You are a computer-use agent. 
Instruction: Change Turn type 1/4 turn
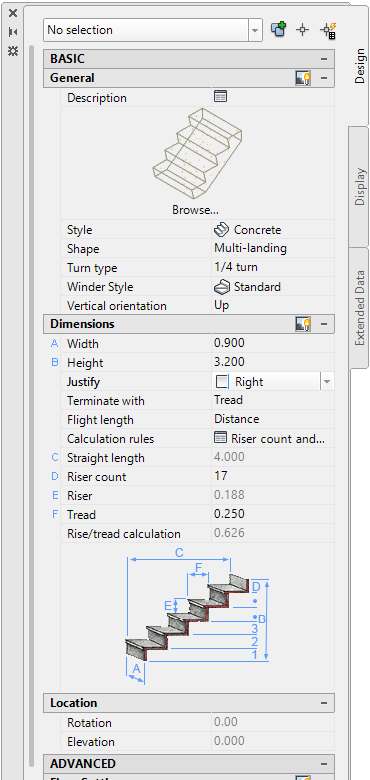(236, 267)
